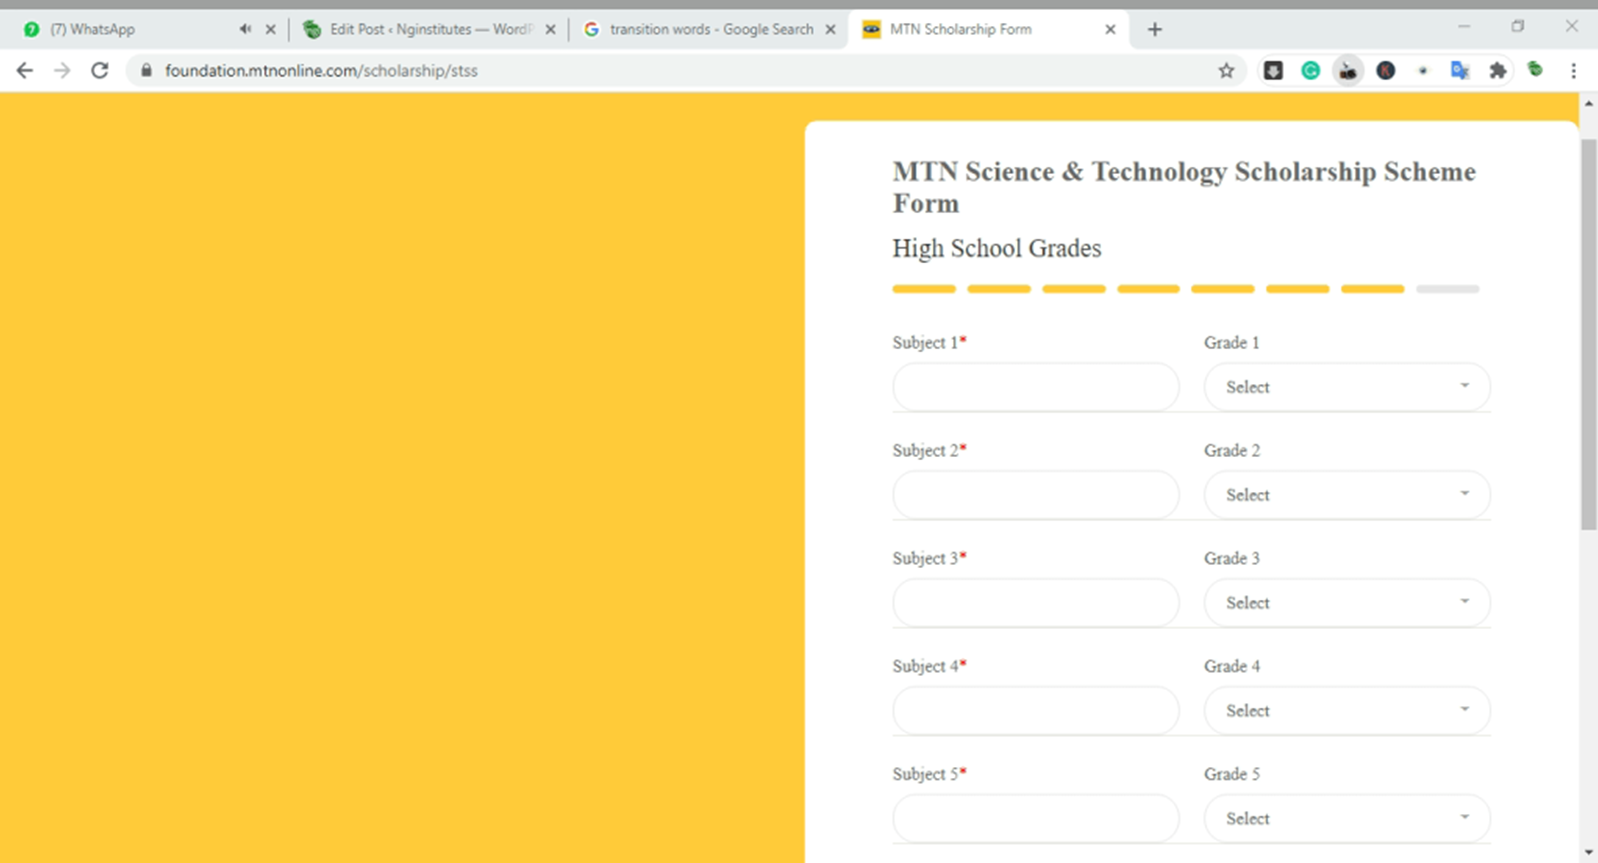
Task: Click the green profile avatar icon
Action: pyautogui.click(x=1535, y=69)
